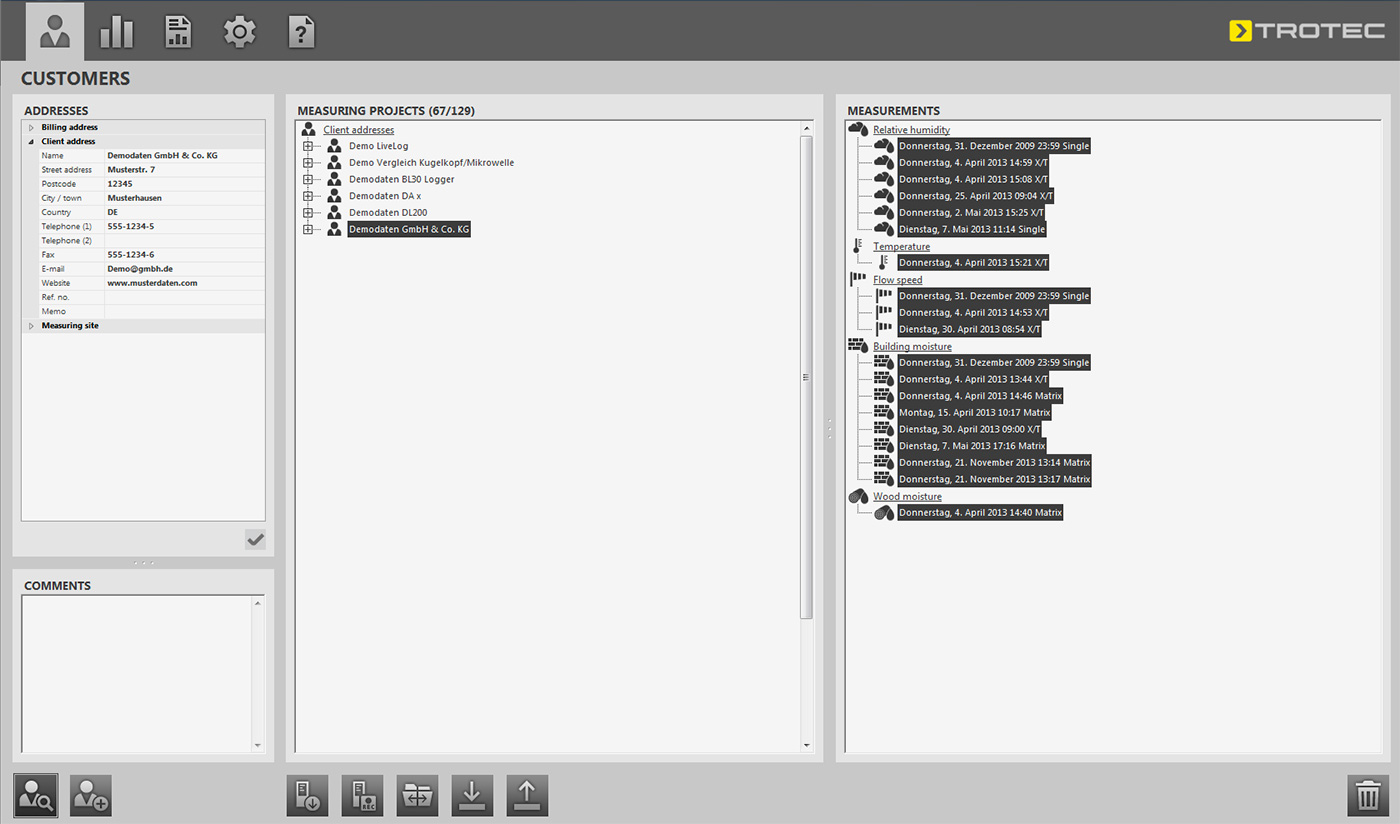Click the Flow speed flag category icon
The image size is (1400, 824).
point(858,279)
